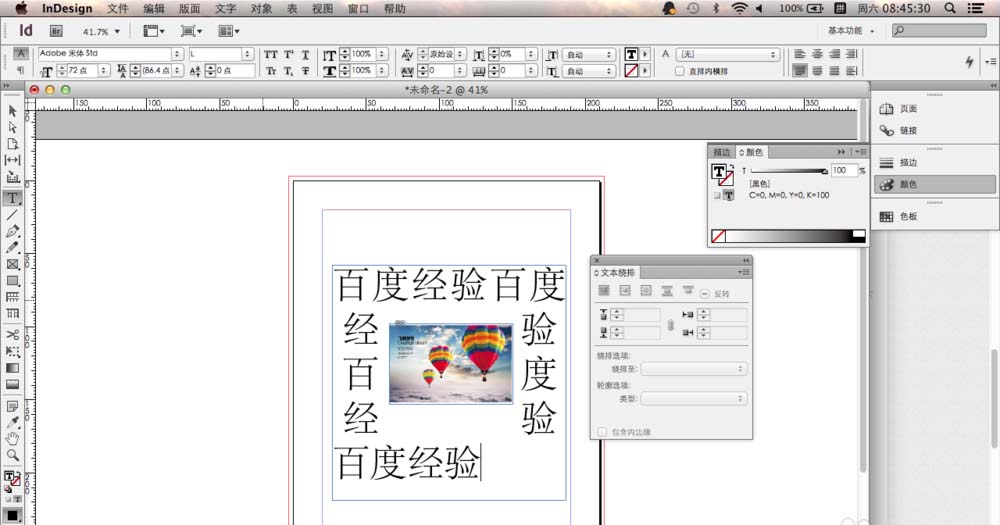Open the view options dropdown in application bar
This screenshot has height=525, width=1000.
click(154, 31)
